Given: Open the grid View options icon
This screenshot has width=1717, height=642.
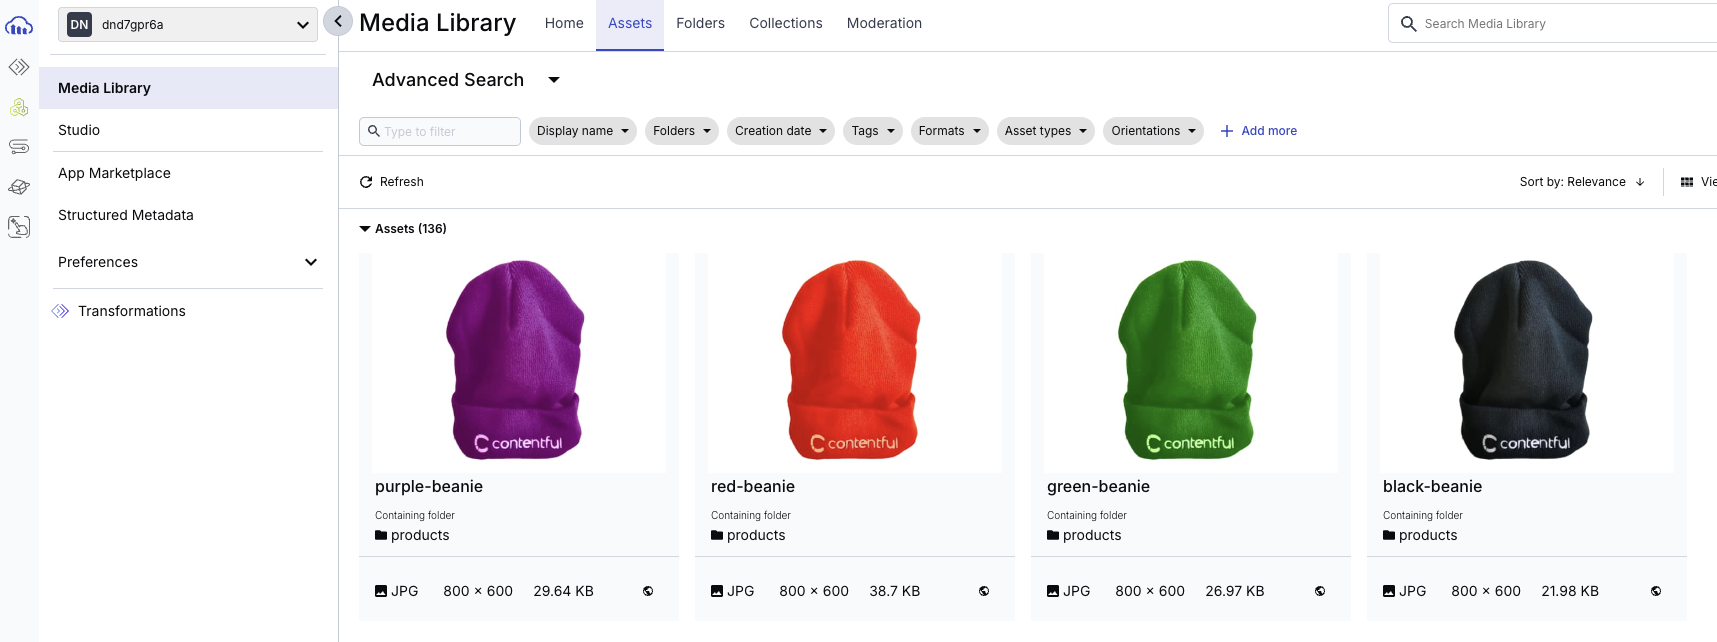Looking at the screenshot, I should (1687, 182).
